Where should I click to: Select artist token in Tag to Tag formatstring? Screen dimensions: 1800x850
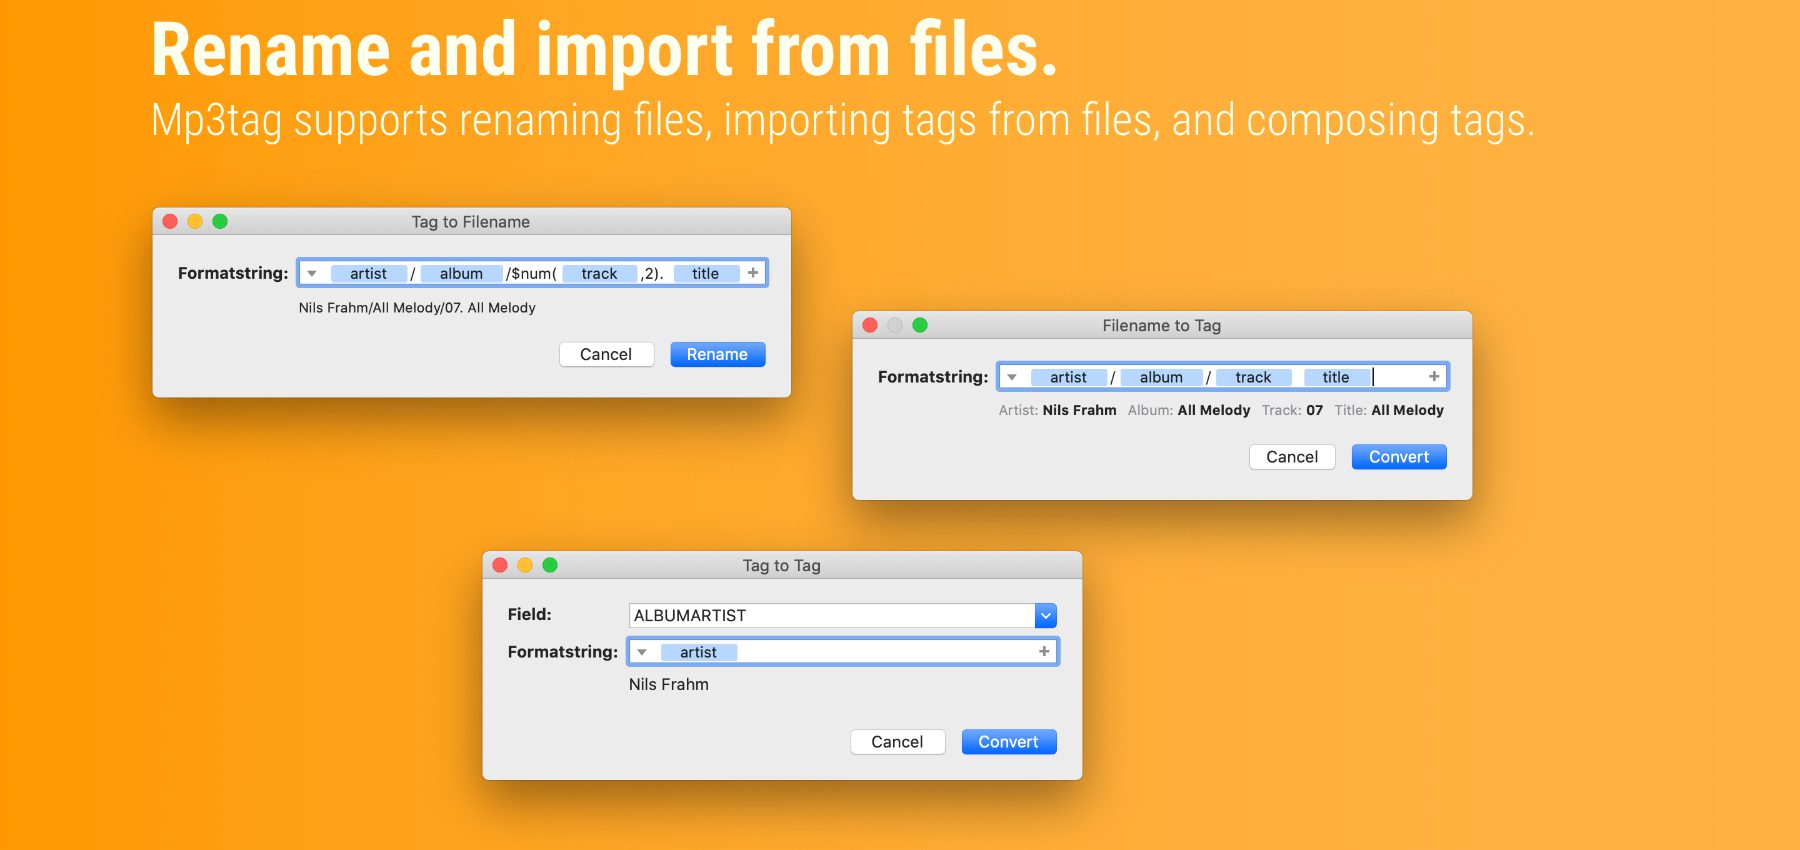698,652
